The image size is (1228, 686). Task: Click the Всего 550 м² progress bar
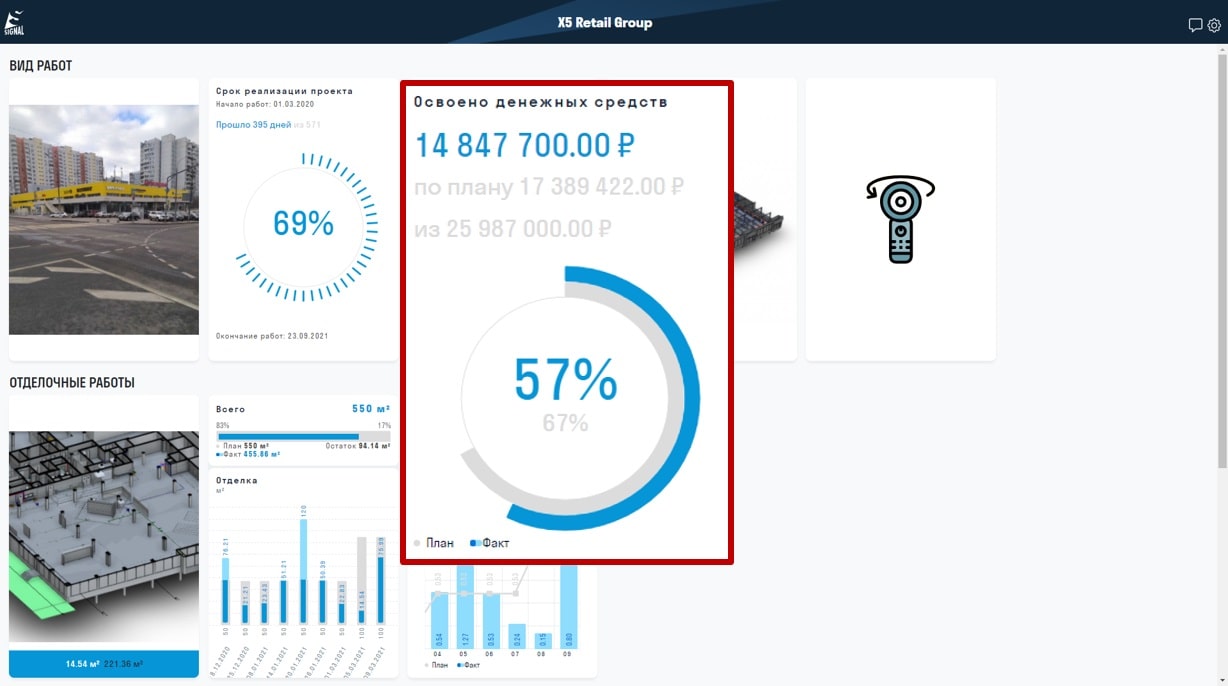[303, 437]
